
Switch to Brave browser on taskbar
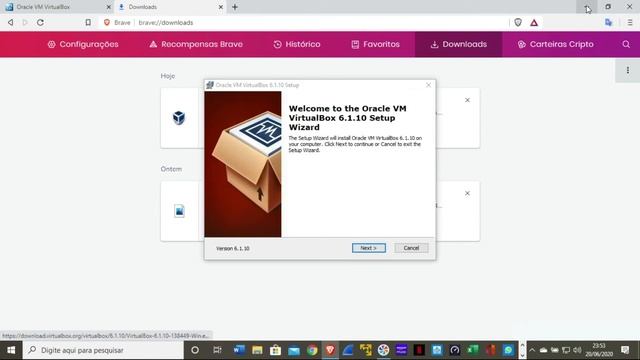coord(330,350)
